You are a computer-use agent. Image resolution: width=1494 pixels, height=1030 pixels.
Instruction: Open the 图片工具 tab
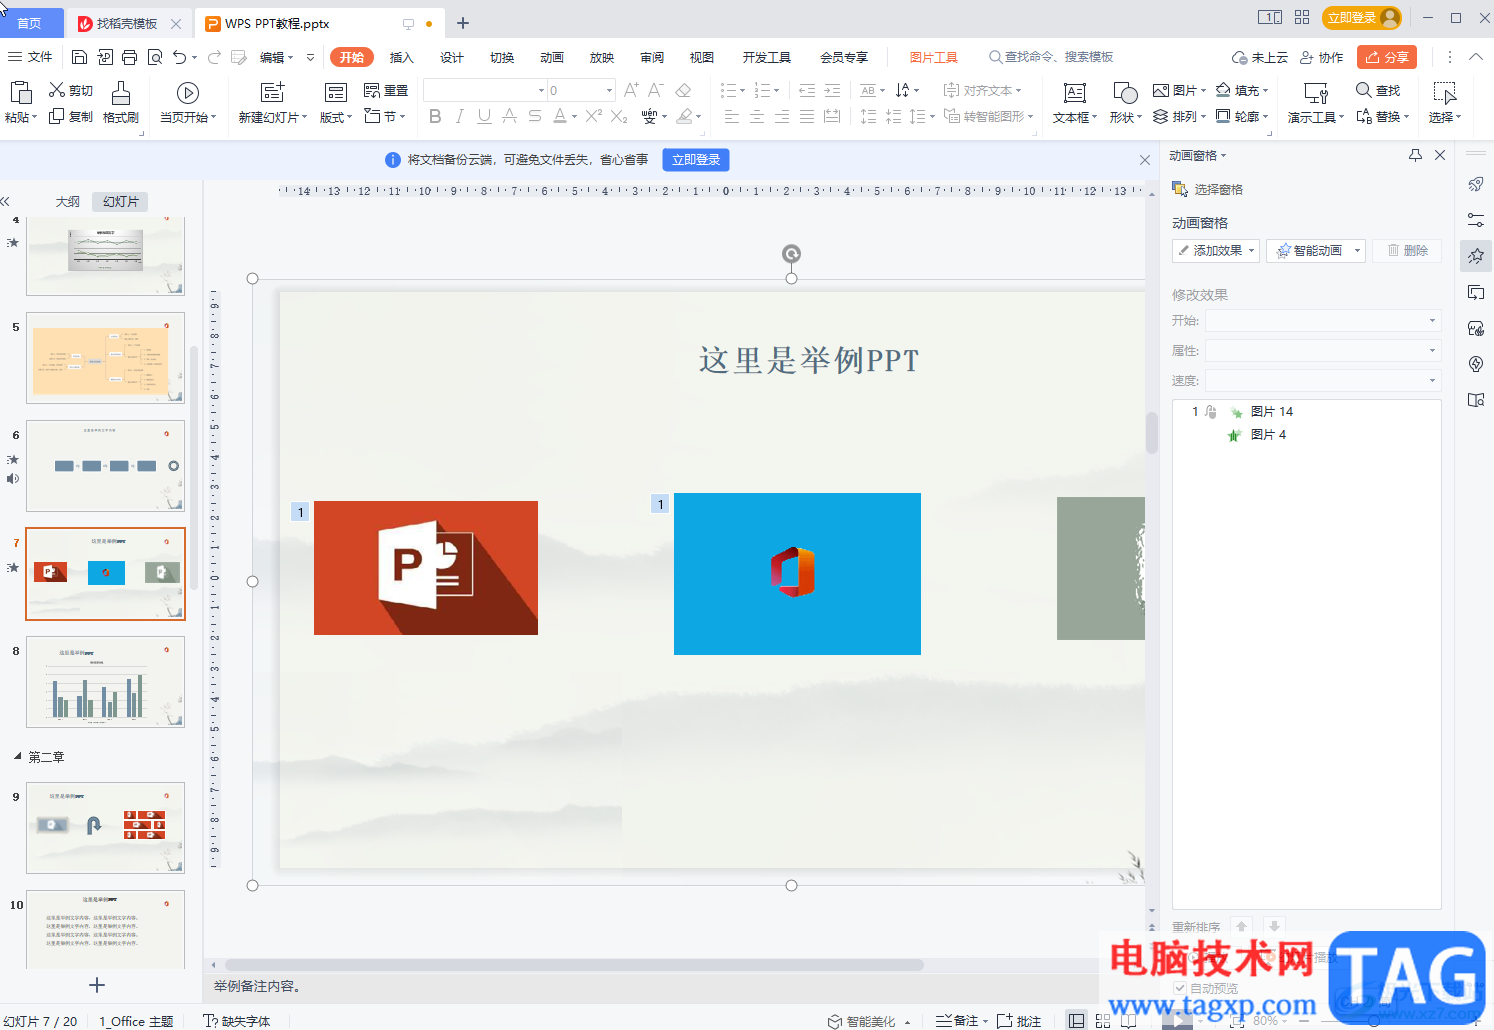(933, 57)
